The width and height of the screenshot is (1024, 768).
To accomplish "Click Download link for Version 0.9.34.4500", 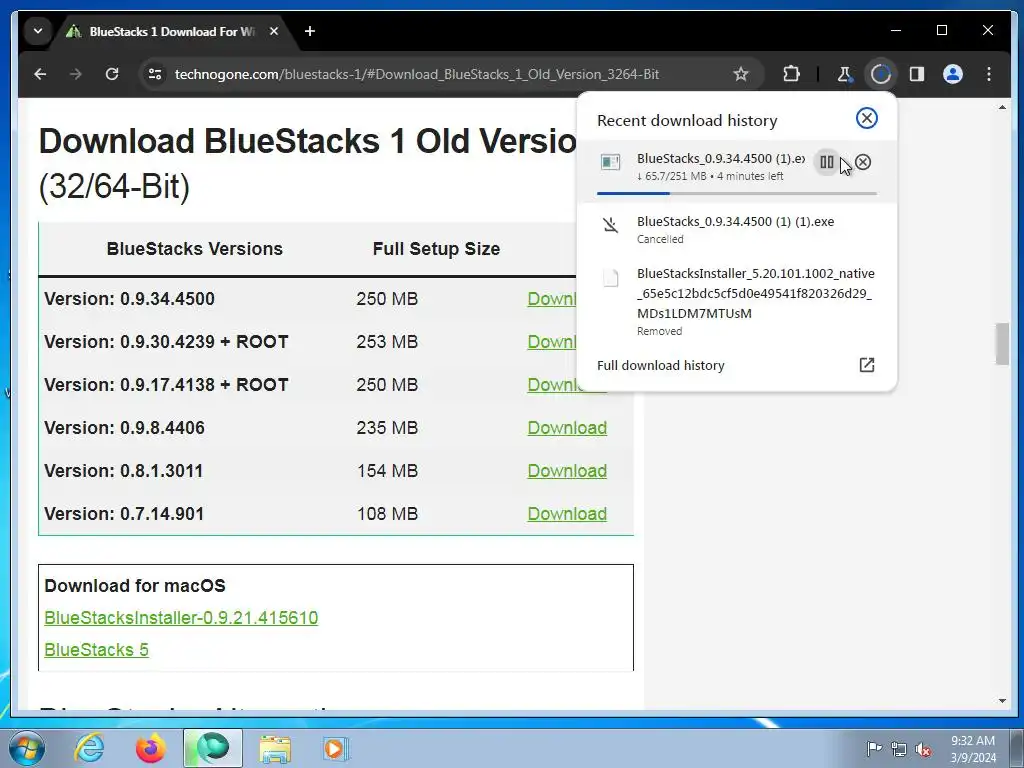I will [552, 298].
